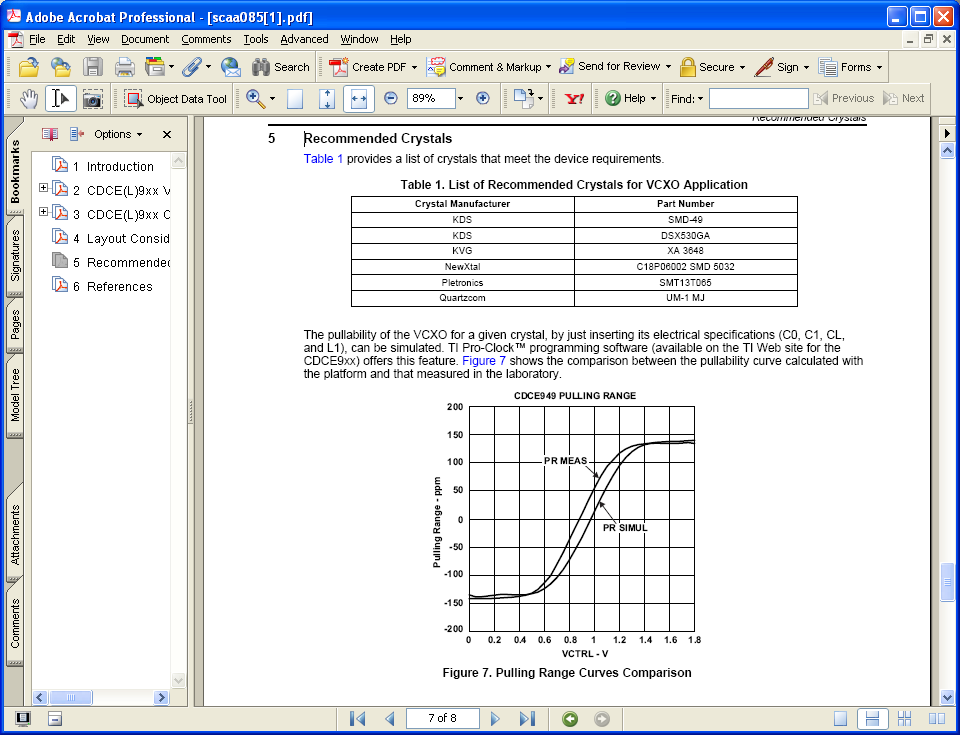Click the document vertical scrollbar thumb

(947, 581)
